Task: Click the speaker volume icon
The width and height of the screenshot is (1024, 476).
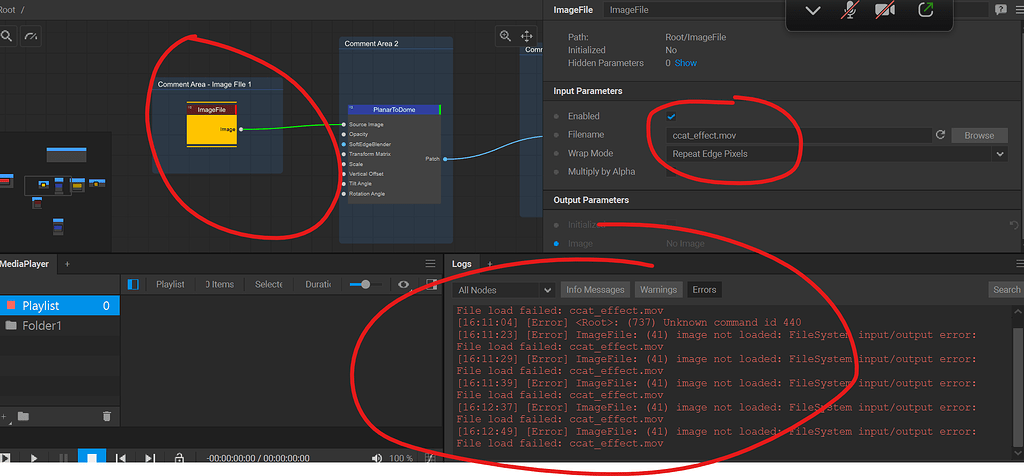Action: coord(377,458)
